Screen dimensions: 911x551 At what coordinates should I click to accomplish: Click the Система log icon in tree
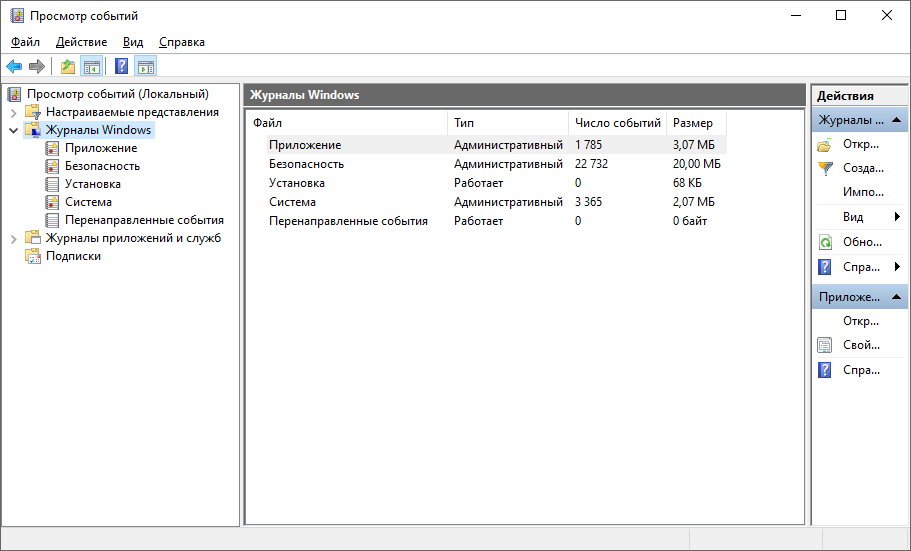coord(52,202)
